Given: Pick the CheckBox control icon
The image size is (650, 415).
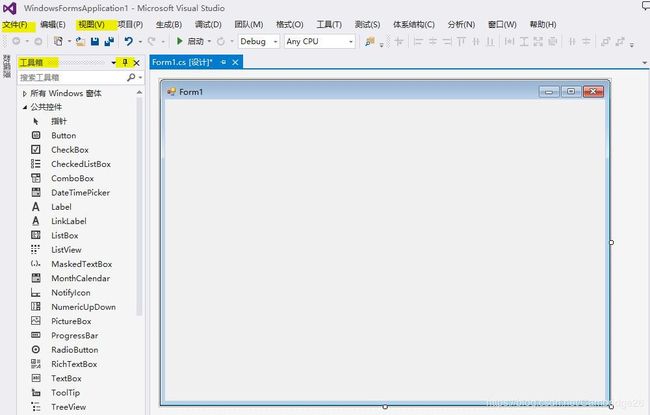Looking at the screenshot, I should 36,149.
